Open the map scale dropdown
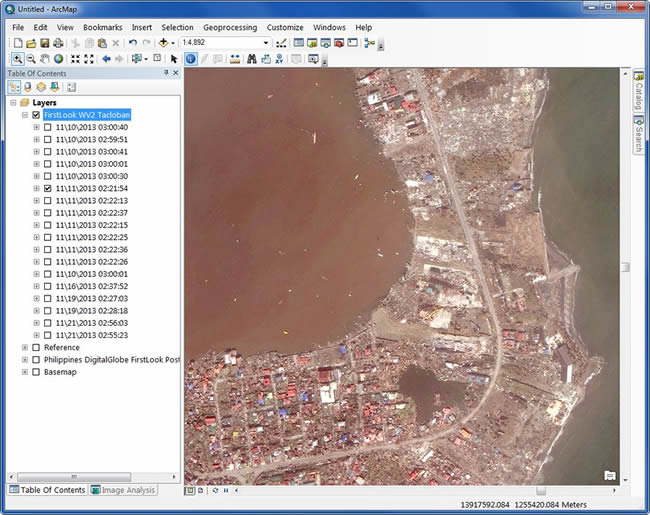Image resolution: width=650 pixels, height=515 pixels. (266, 43)
